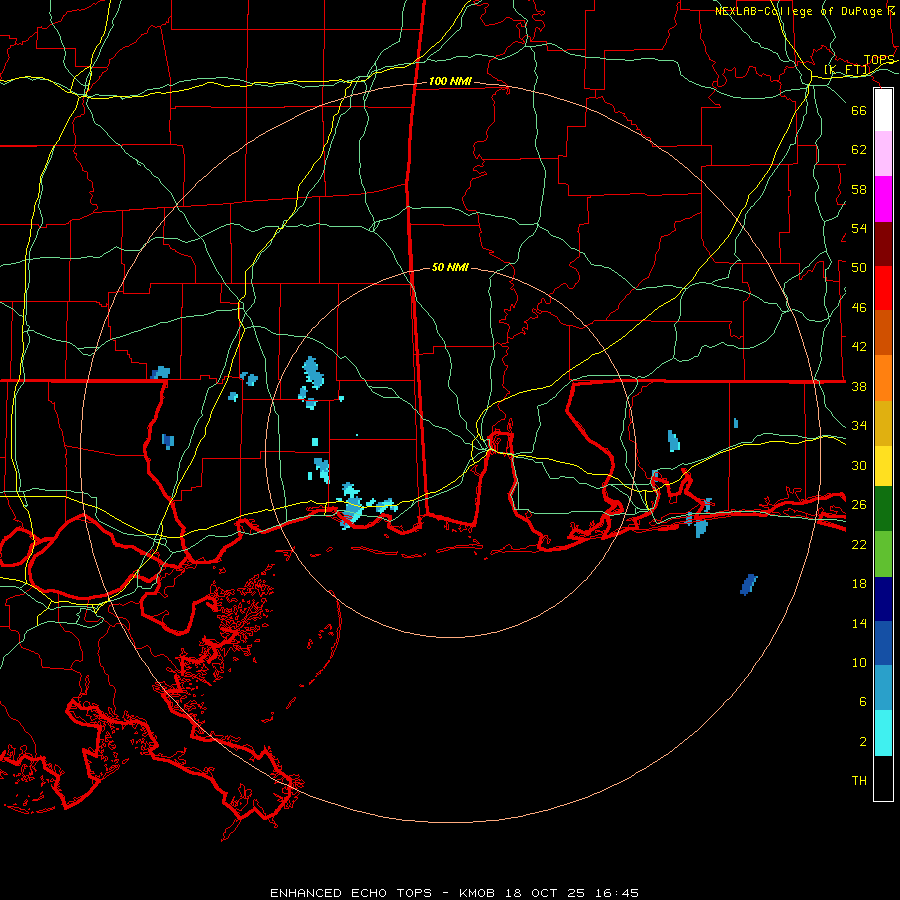Click the TH threshold label
Viewport: 900px width, 900px height.
tap(859, 781)
